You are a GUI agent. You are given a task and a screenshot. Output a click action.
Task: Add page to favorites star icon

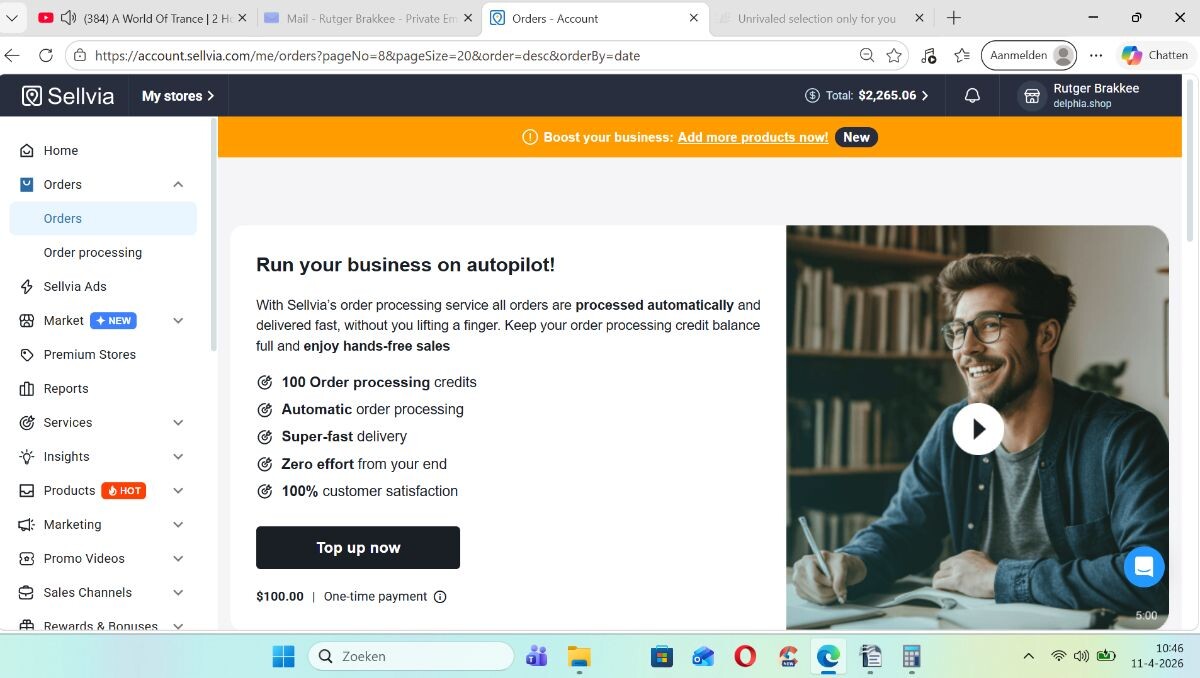point(894,55)
